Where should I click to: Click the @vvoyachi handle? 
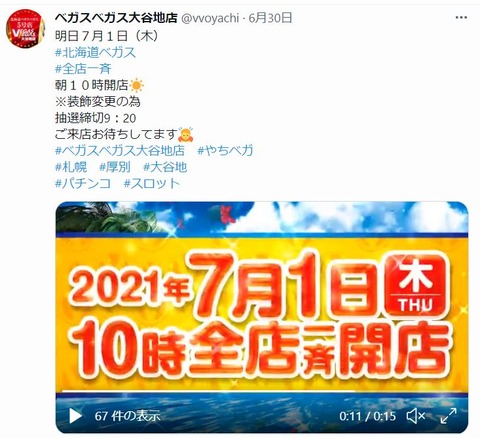210,18
